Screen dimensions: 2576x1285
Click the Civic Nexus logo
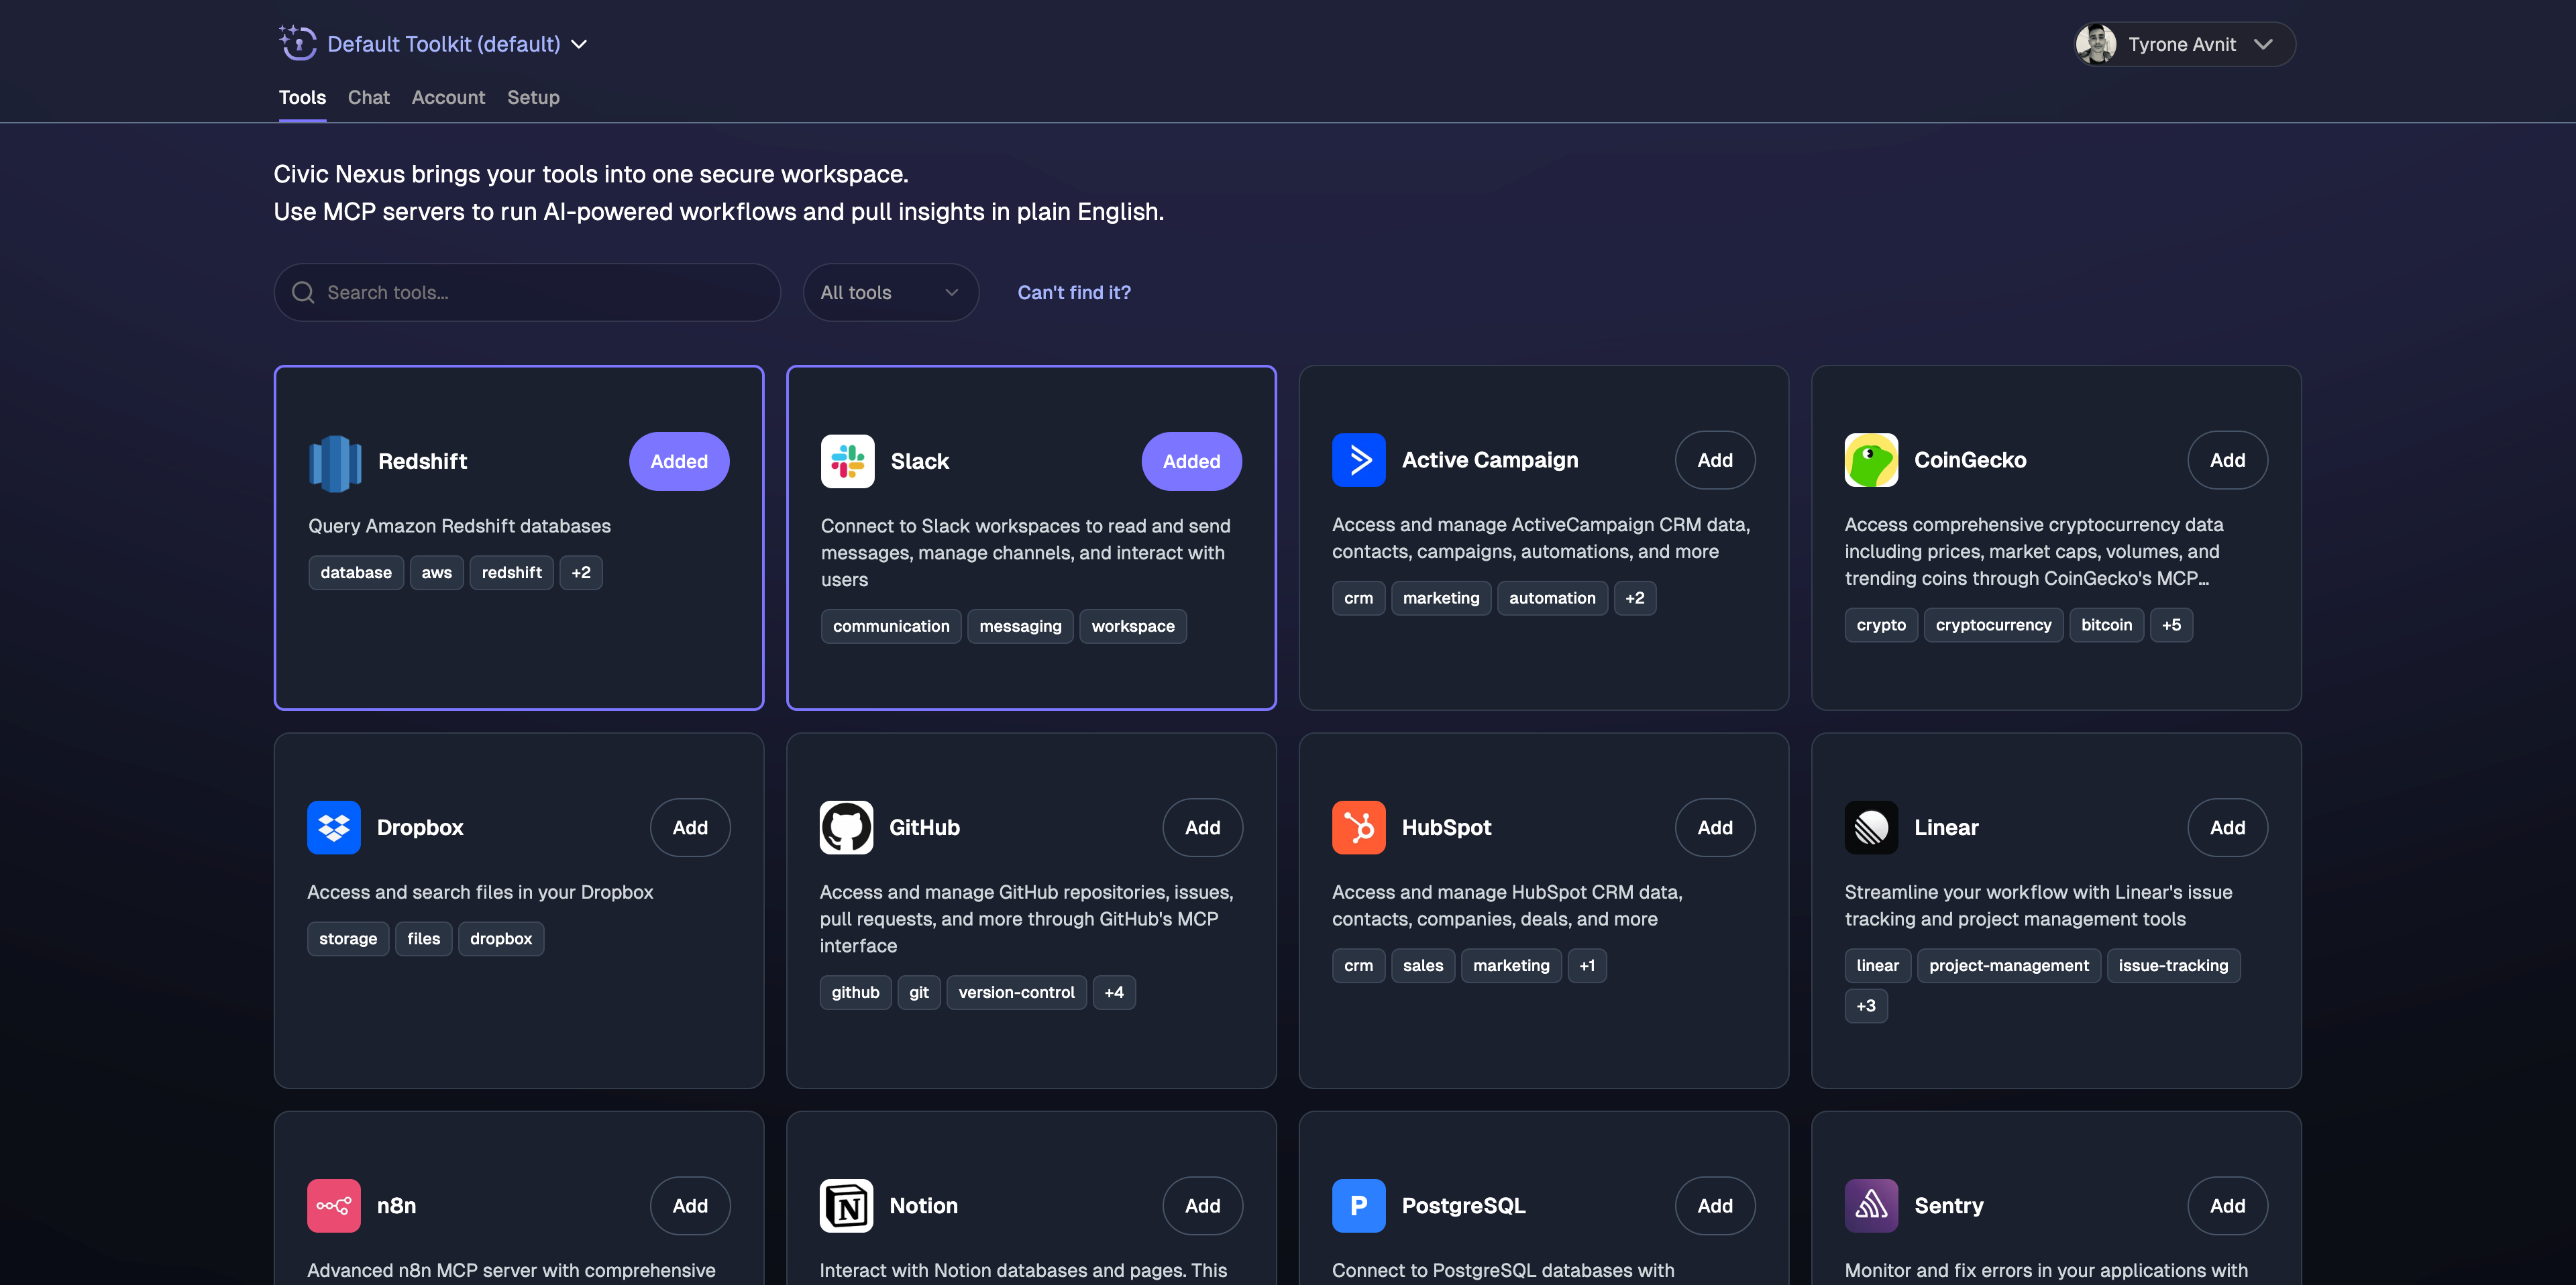(x=298, y=43)
